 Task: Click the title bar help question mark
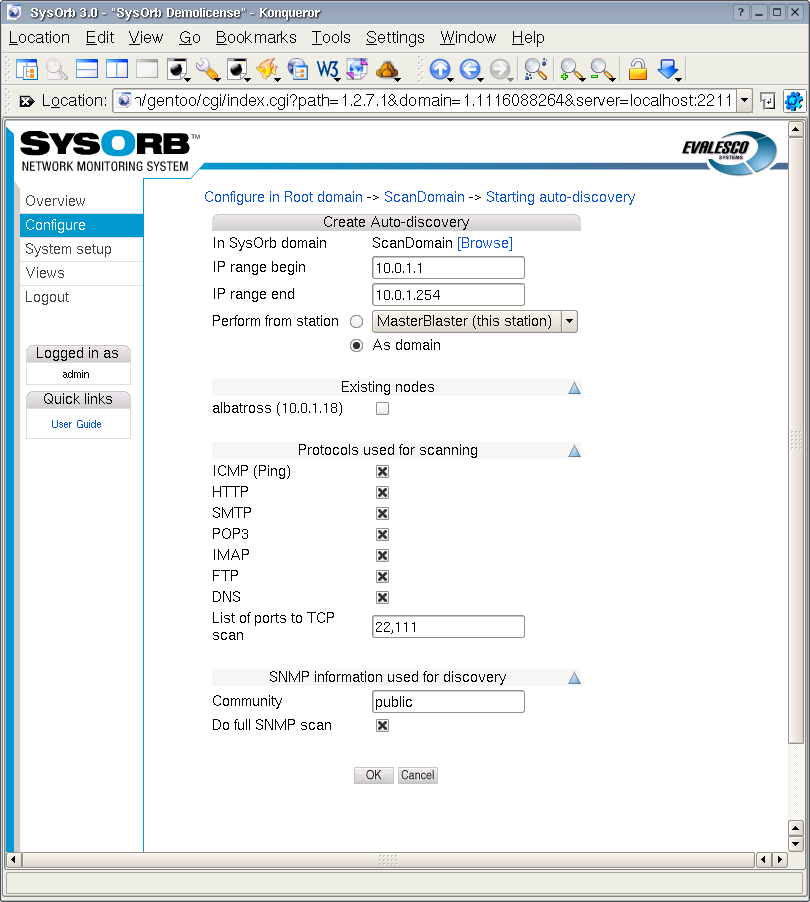(741, 12)
